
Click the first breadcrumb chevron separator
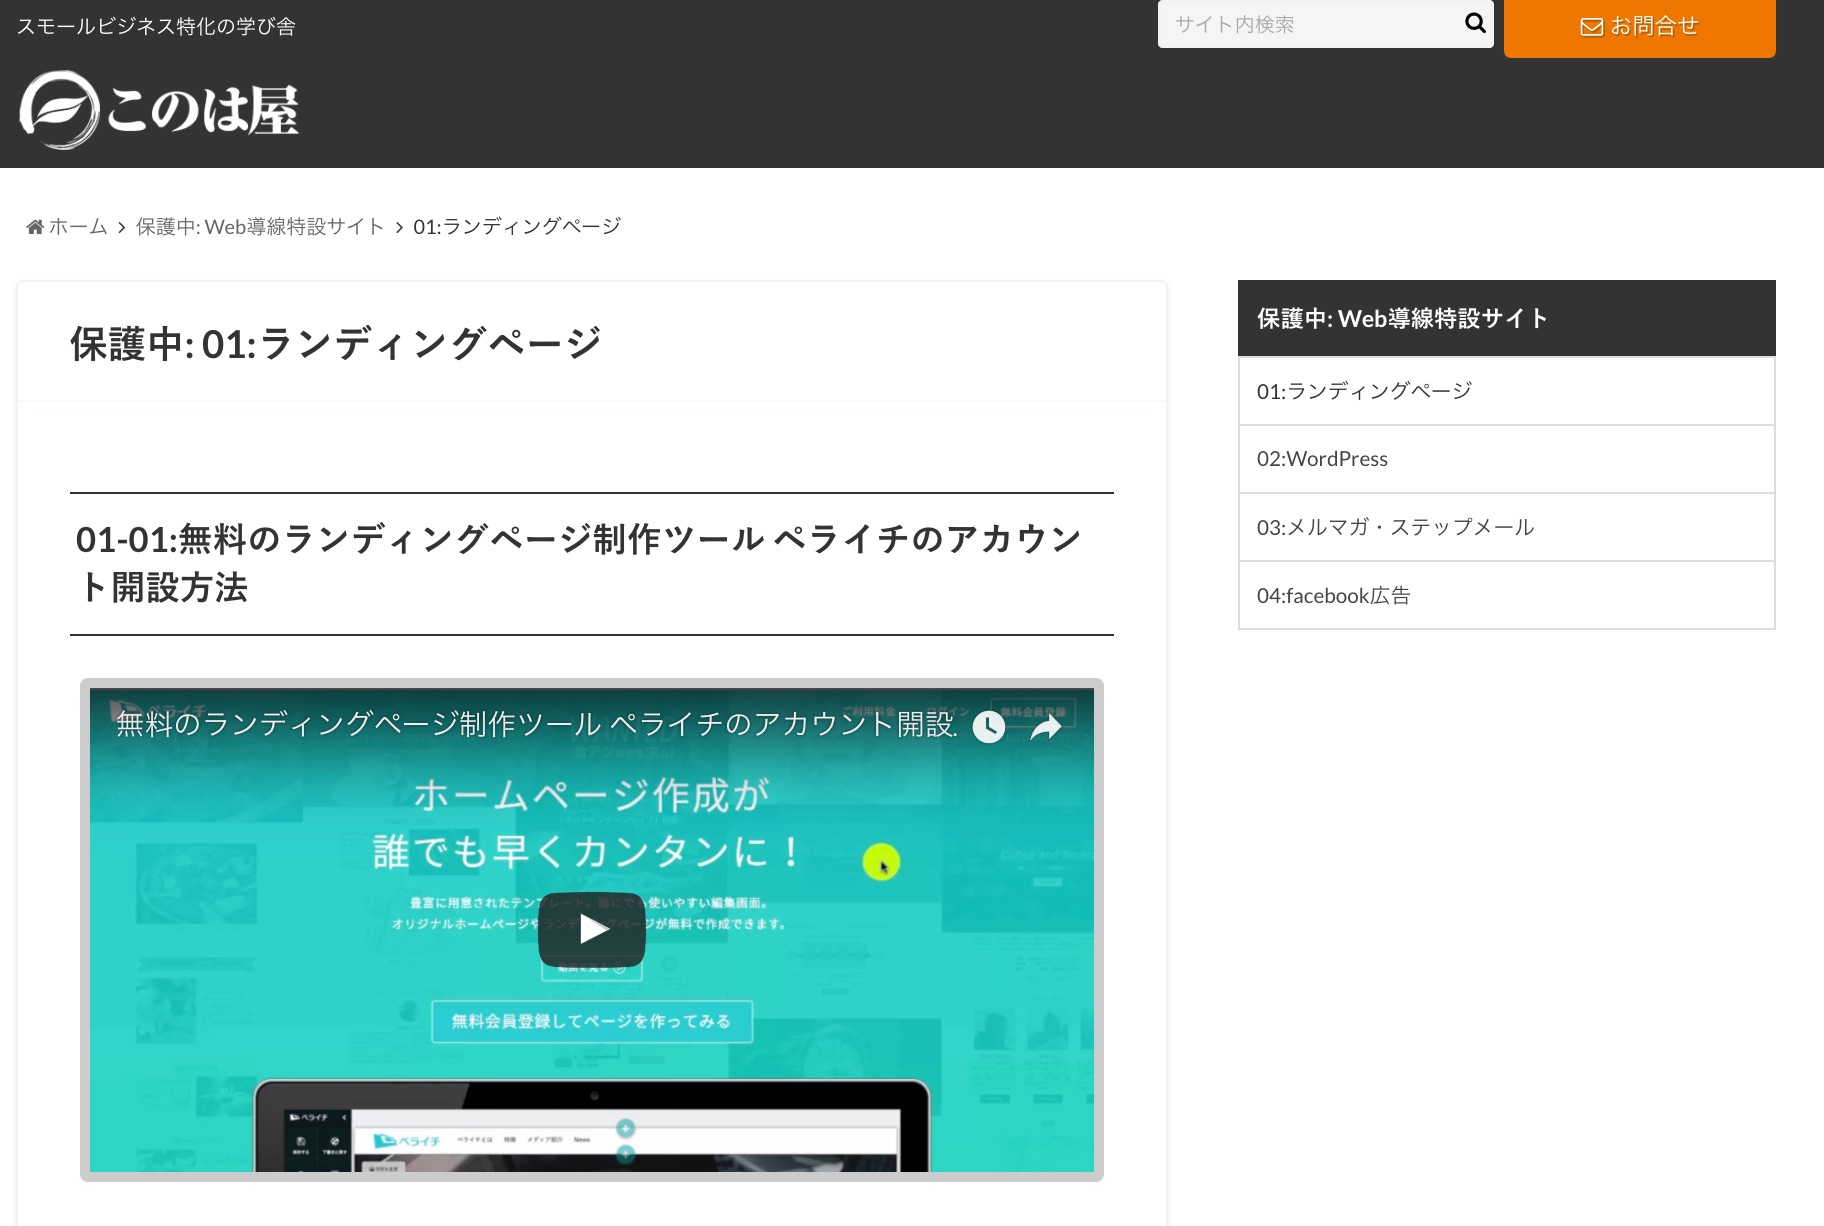(122, 228)
